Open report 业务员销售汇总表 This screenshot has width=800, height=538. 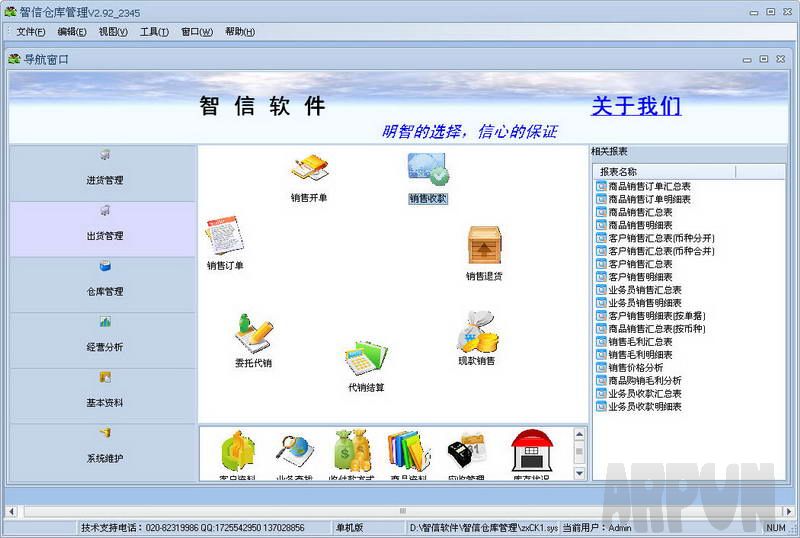coord(639,290)
